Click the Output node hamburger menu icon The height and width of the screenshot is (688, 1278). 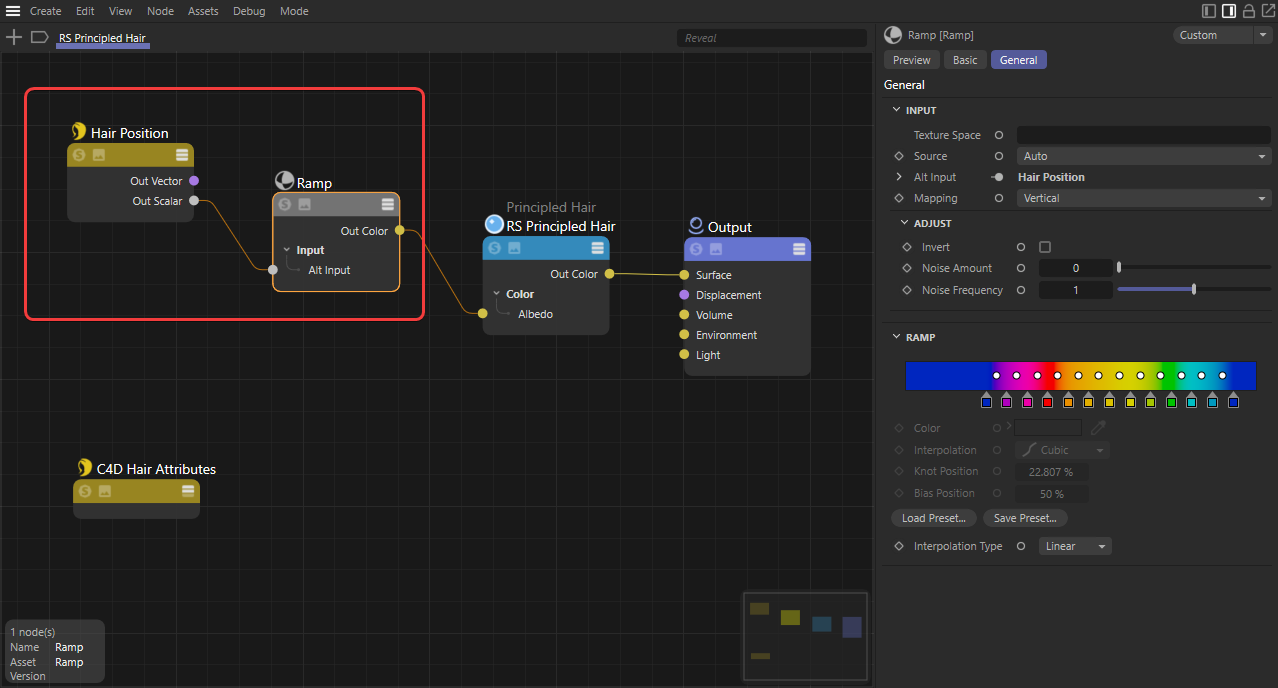(x=799, y=249)
